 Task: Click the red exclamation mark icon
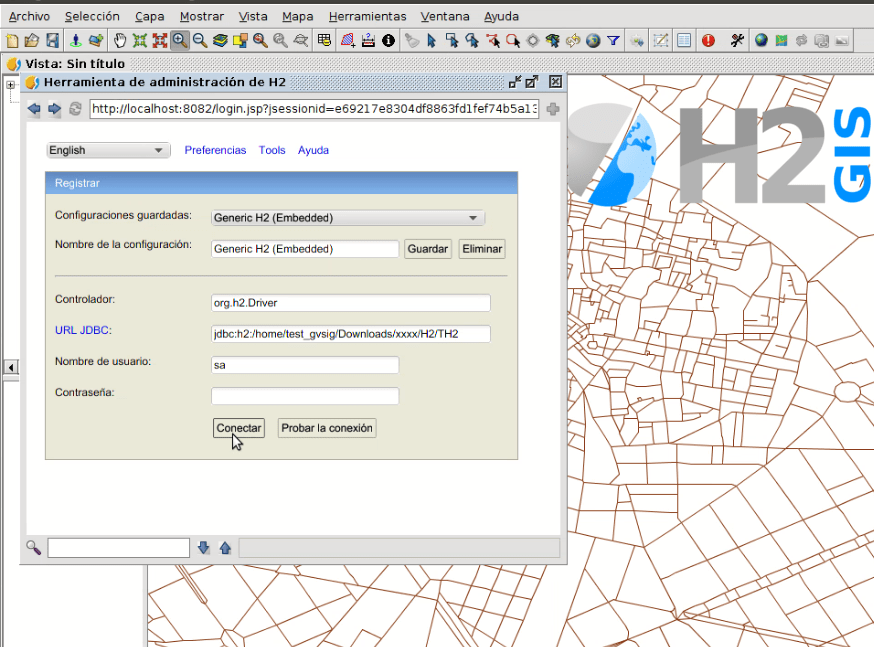[708, 41]
